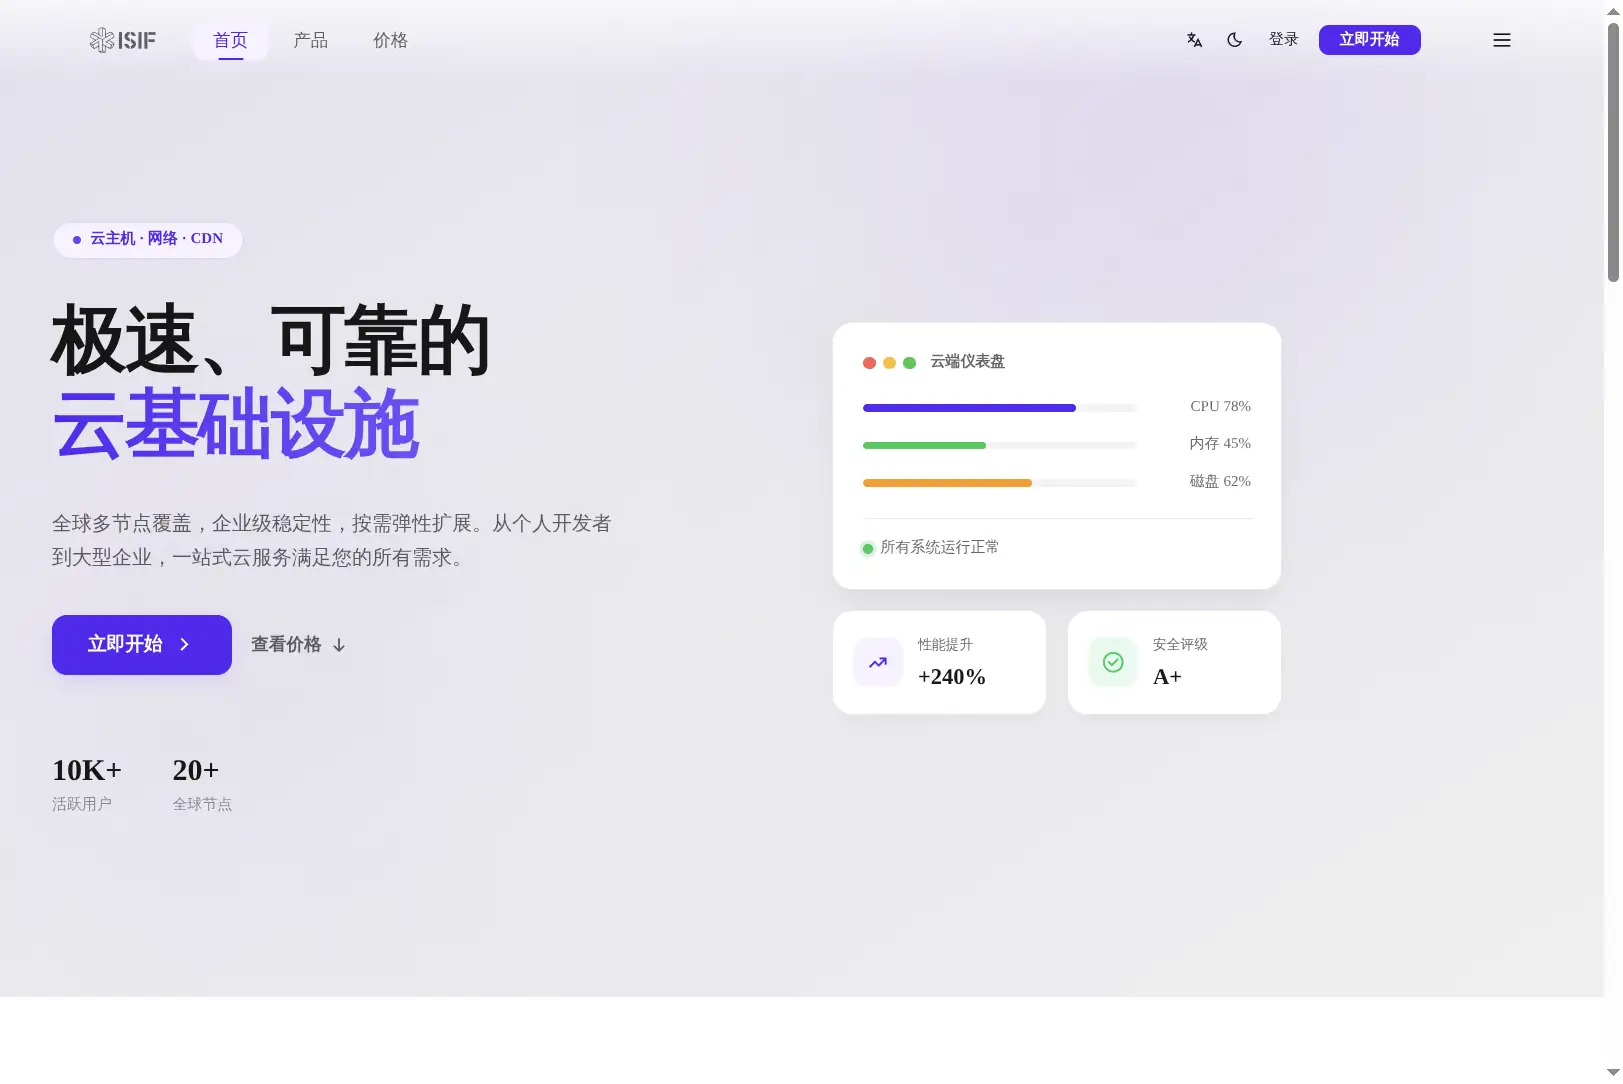Toggle dark mode with moon icon

(x=1235, y=40)
